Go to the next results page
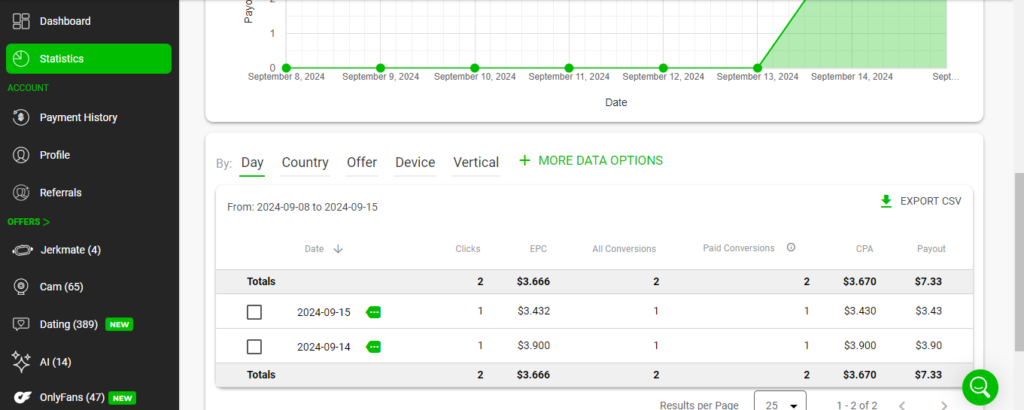The height and width of the screenshot is (410, 1024). (945, 405)
